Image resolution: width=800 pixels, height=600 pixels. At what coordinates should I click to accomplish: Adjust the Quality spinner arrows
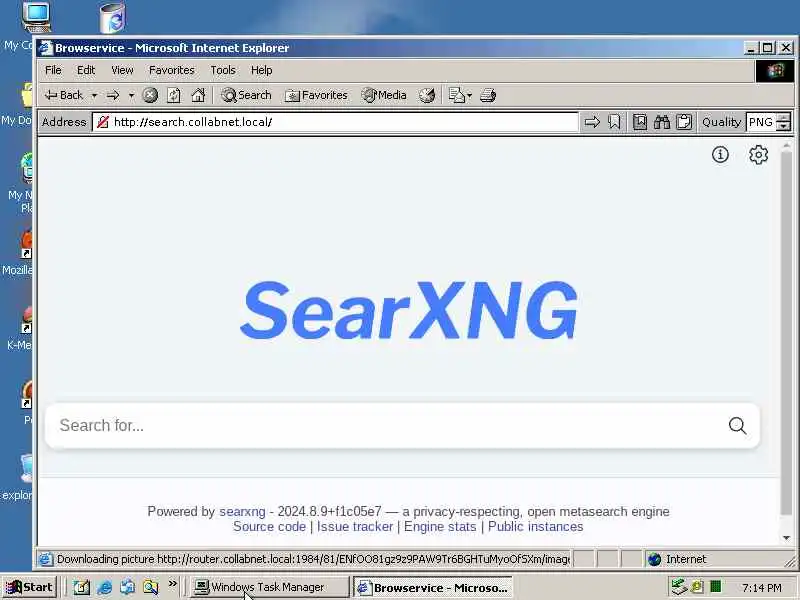tap(783, 122)
